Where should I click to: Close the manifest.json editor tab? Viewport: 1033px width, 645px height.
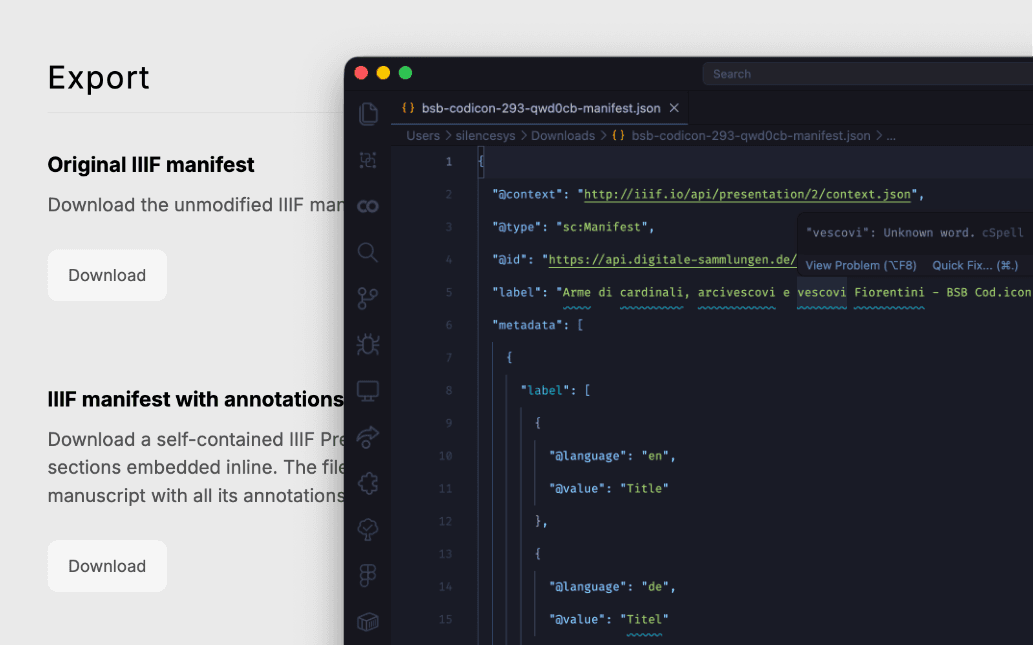(x=674, y=107)
